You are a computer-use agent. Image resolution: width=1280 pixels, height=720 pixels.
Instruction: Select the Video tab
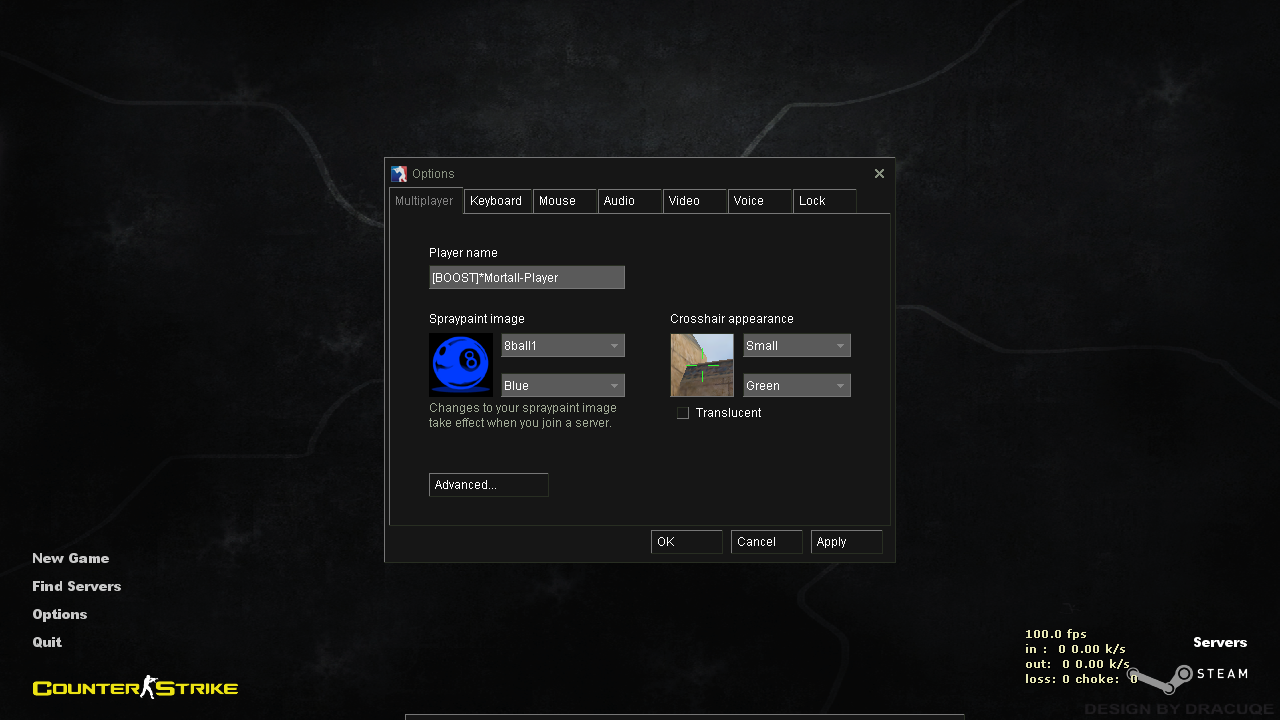(694, 201)
